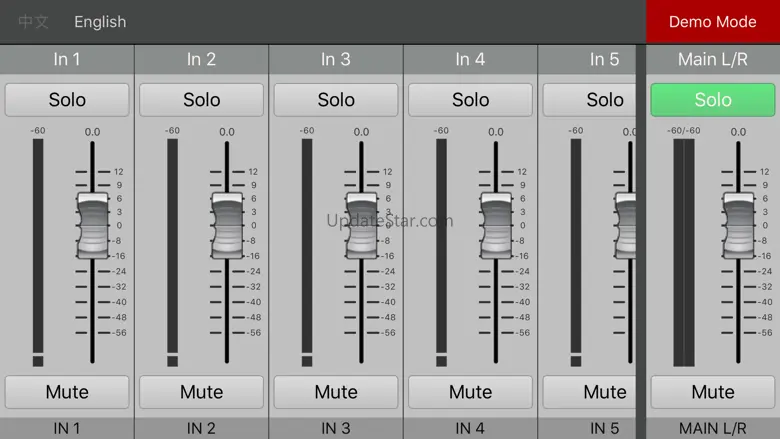Image resolution: width=780 pixels, height=439 pixels.
Task: Click the -24 mark on In 2 fader scale
Action: (x=254, y=271)
